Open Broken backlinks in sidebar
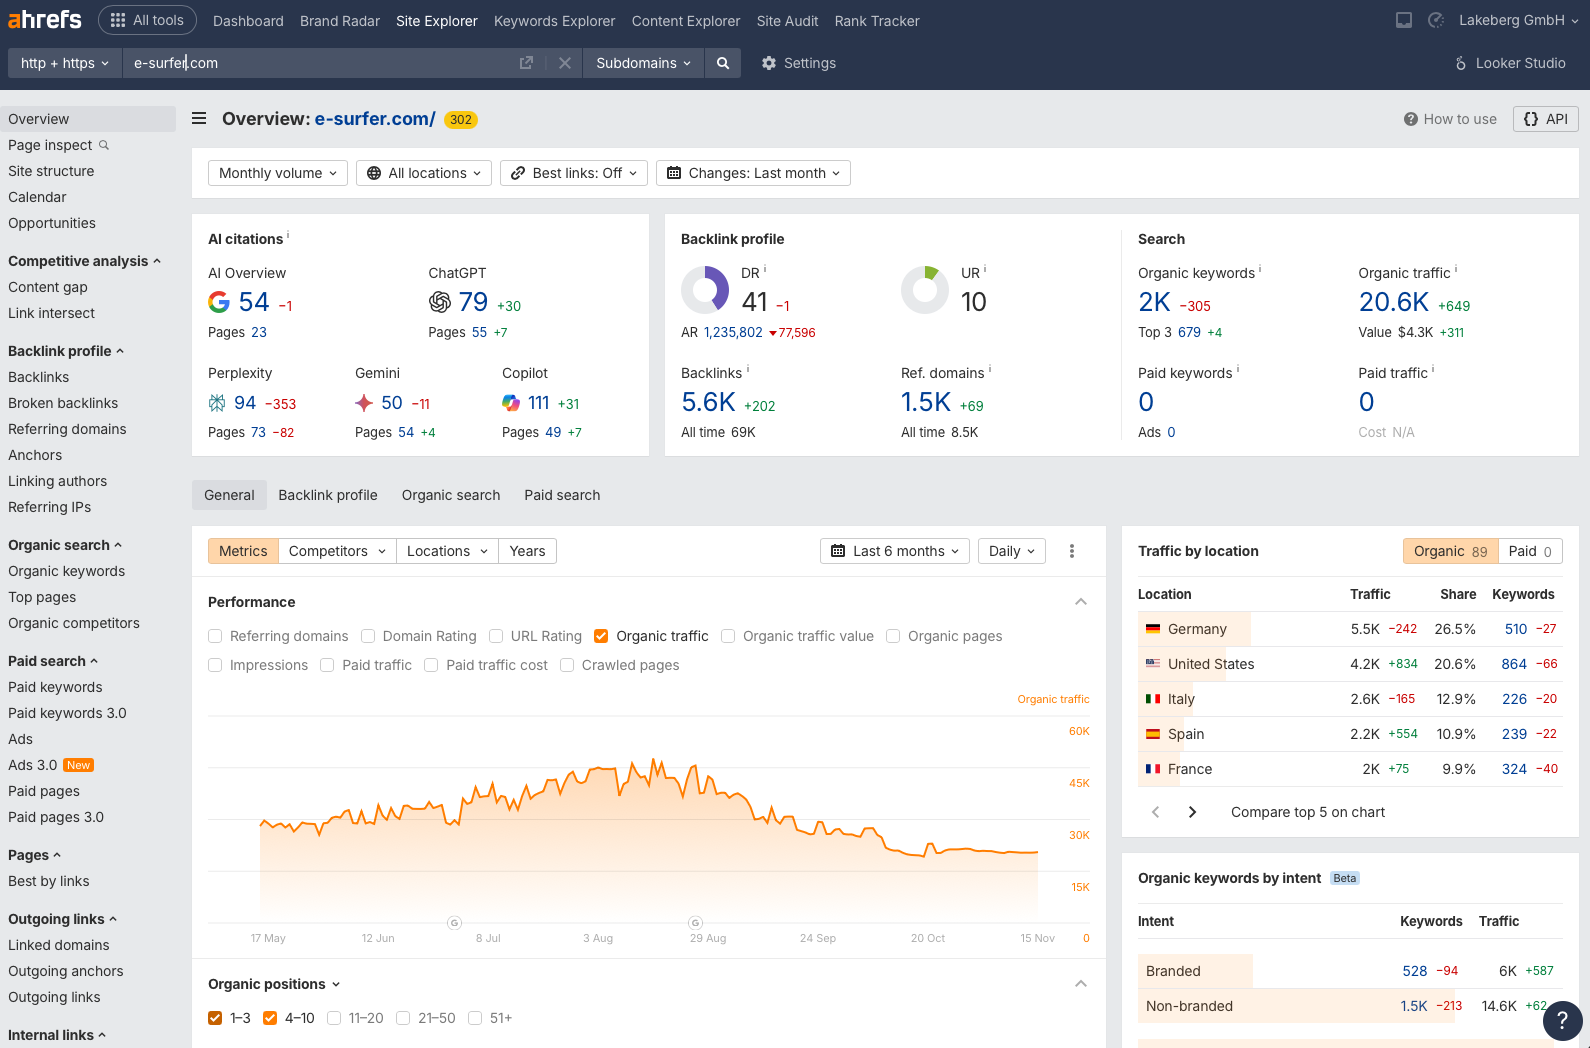1590x1048 pixels. (63, 403)
